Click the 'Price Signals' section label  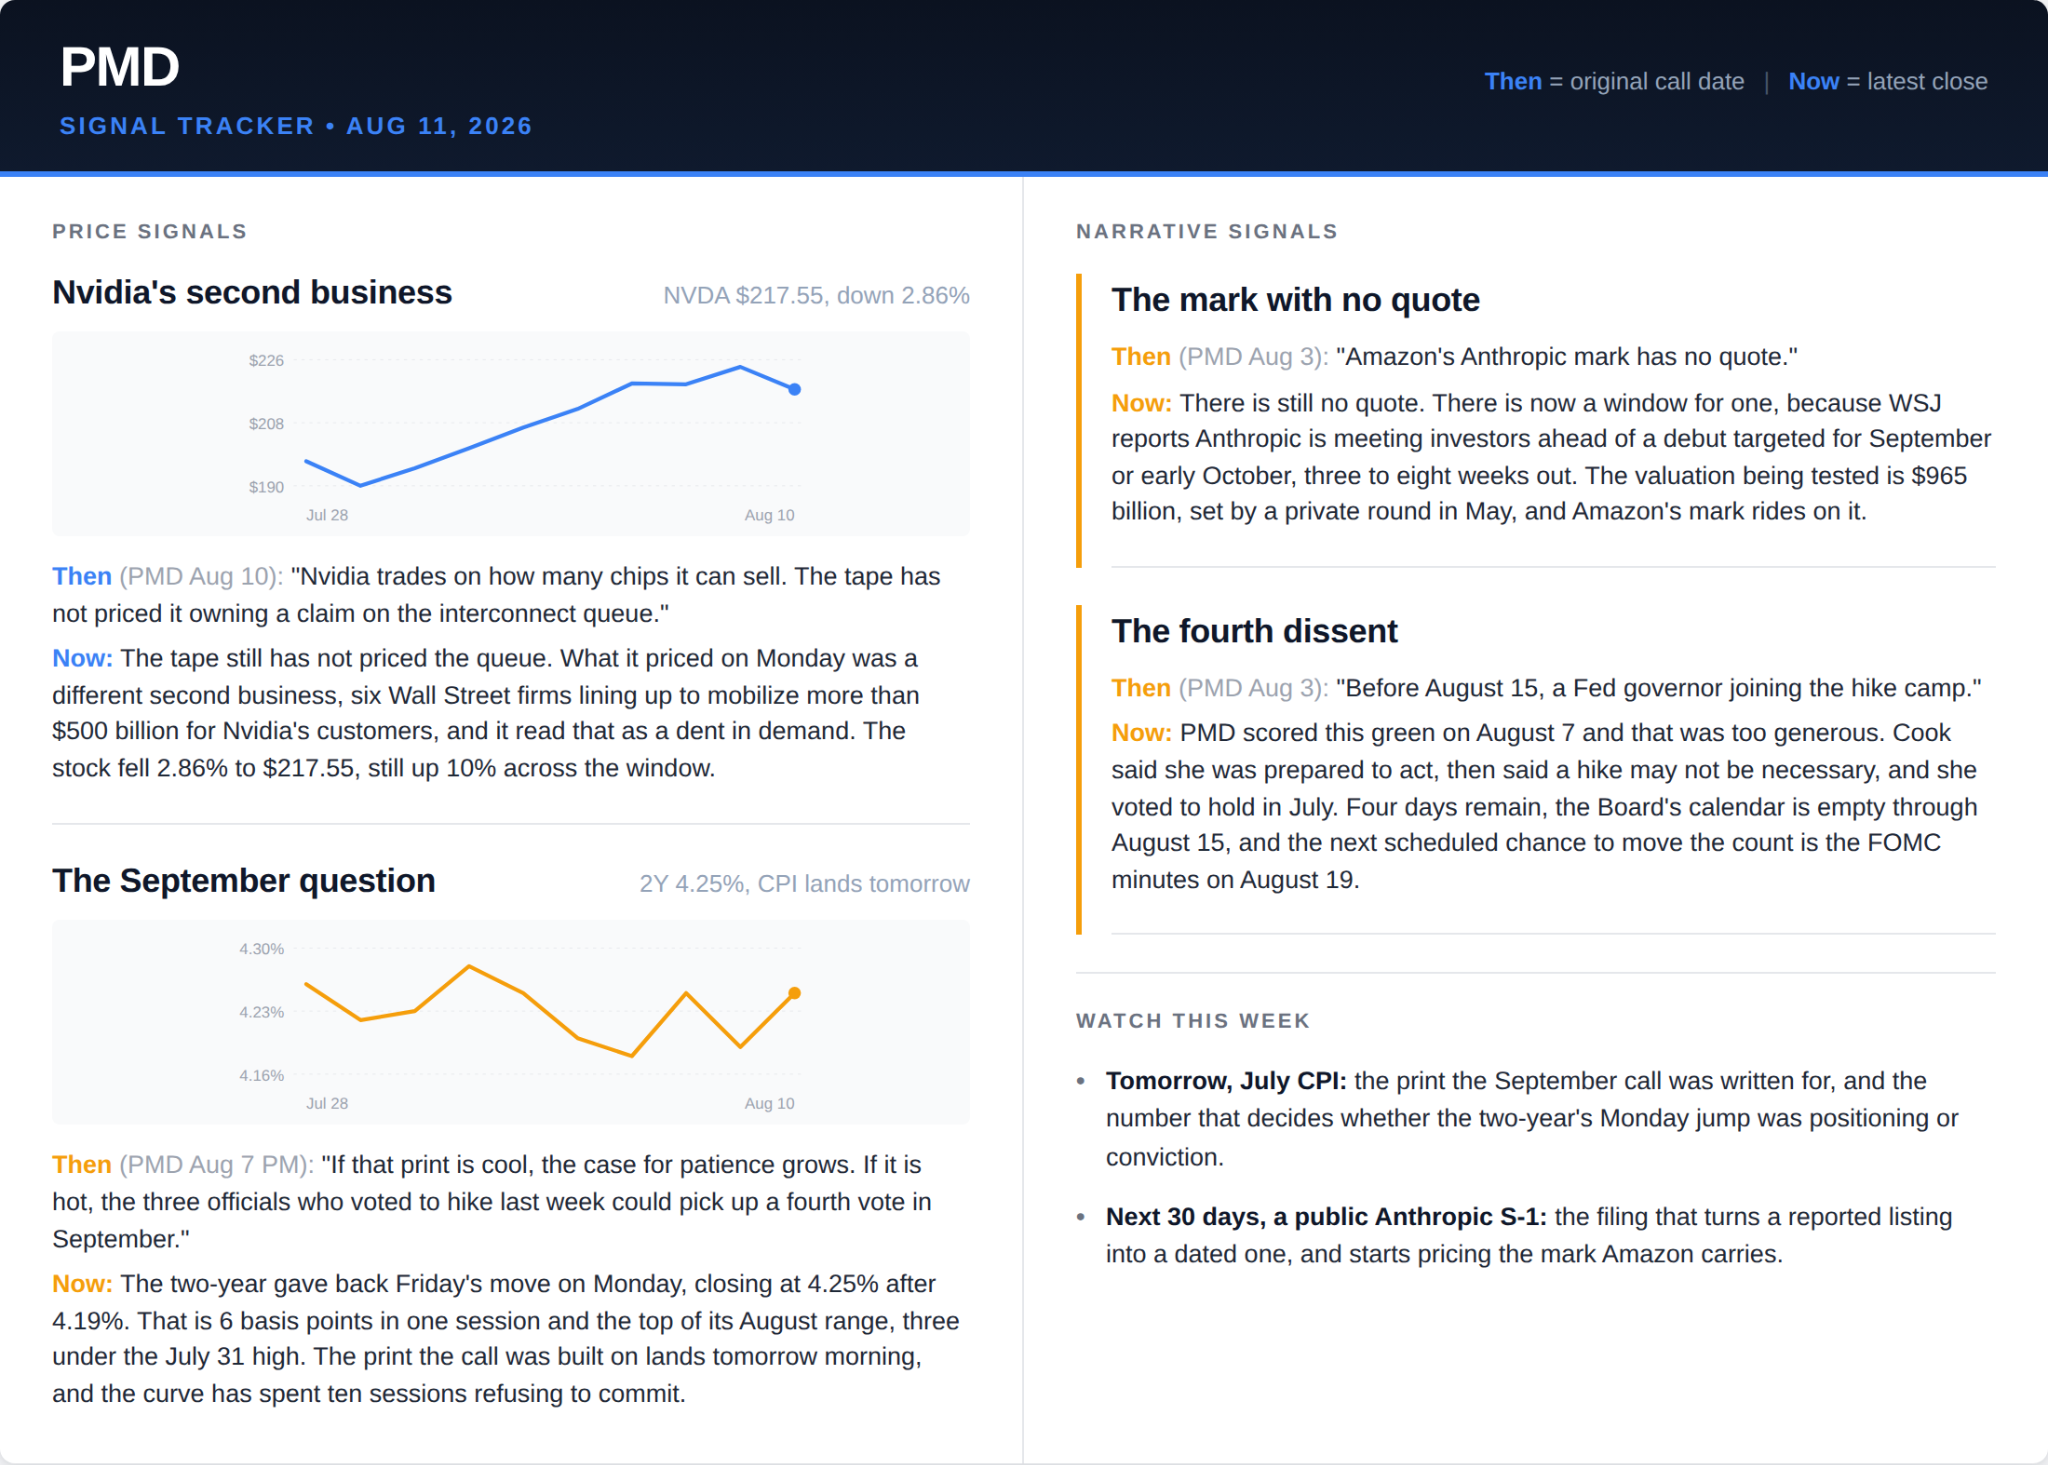(150, 231)
